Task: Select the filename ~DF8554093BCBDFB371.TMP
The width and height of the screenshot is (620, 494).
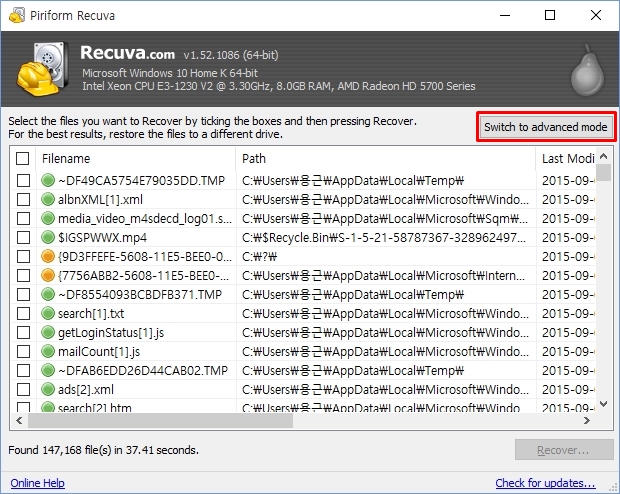Action: (x=140, y=294)
